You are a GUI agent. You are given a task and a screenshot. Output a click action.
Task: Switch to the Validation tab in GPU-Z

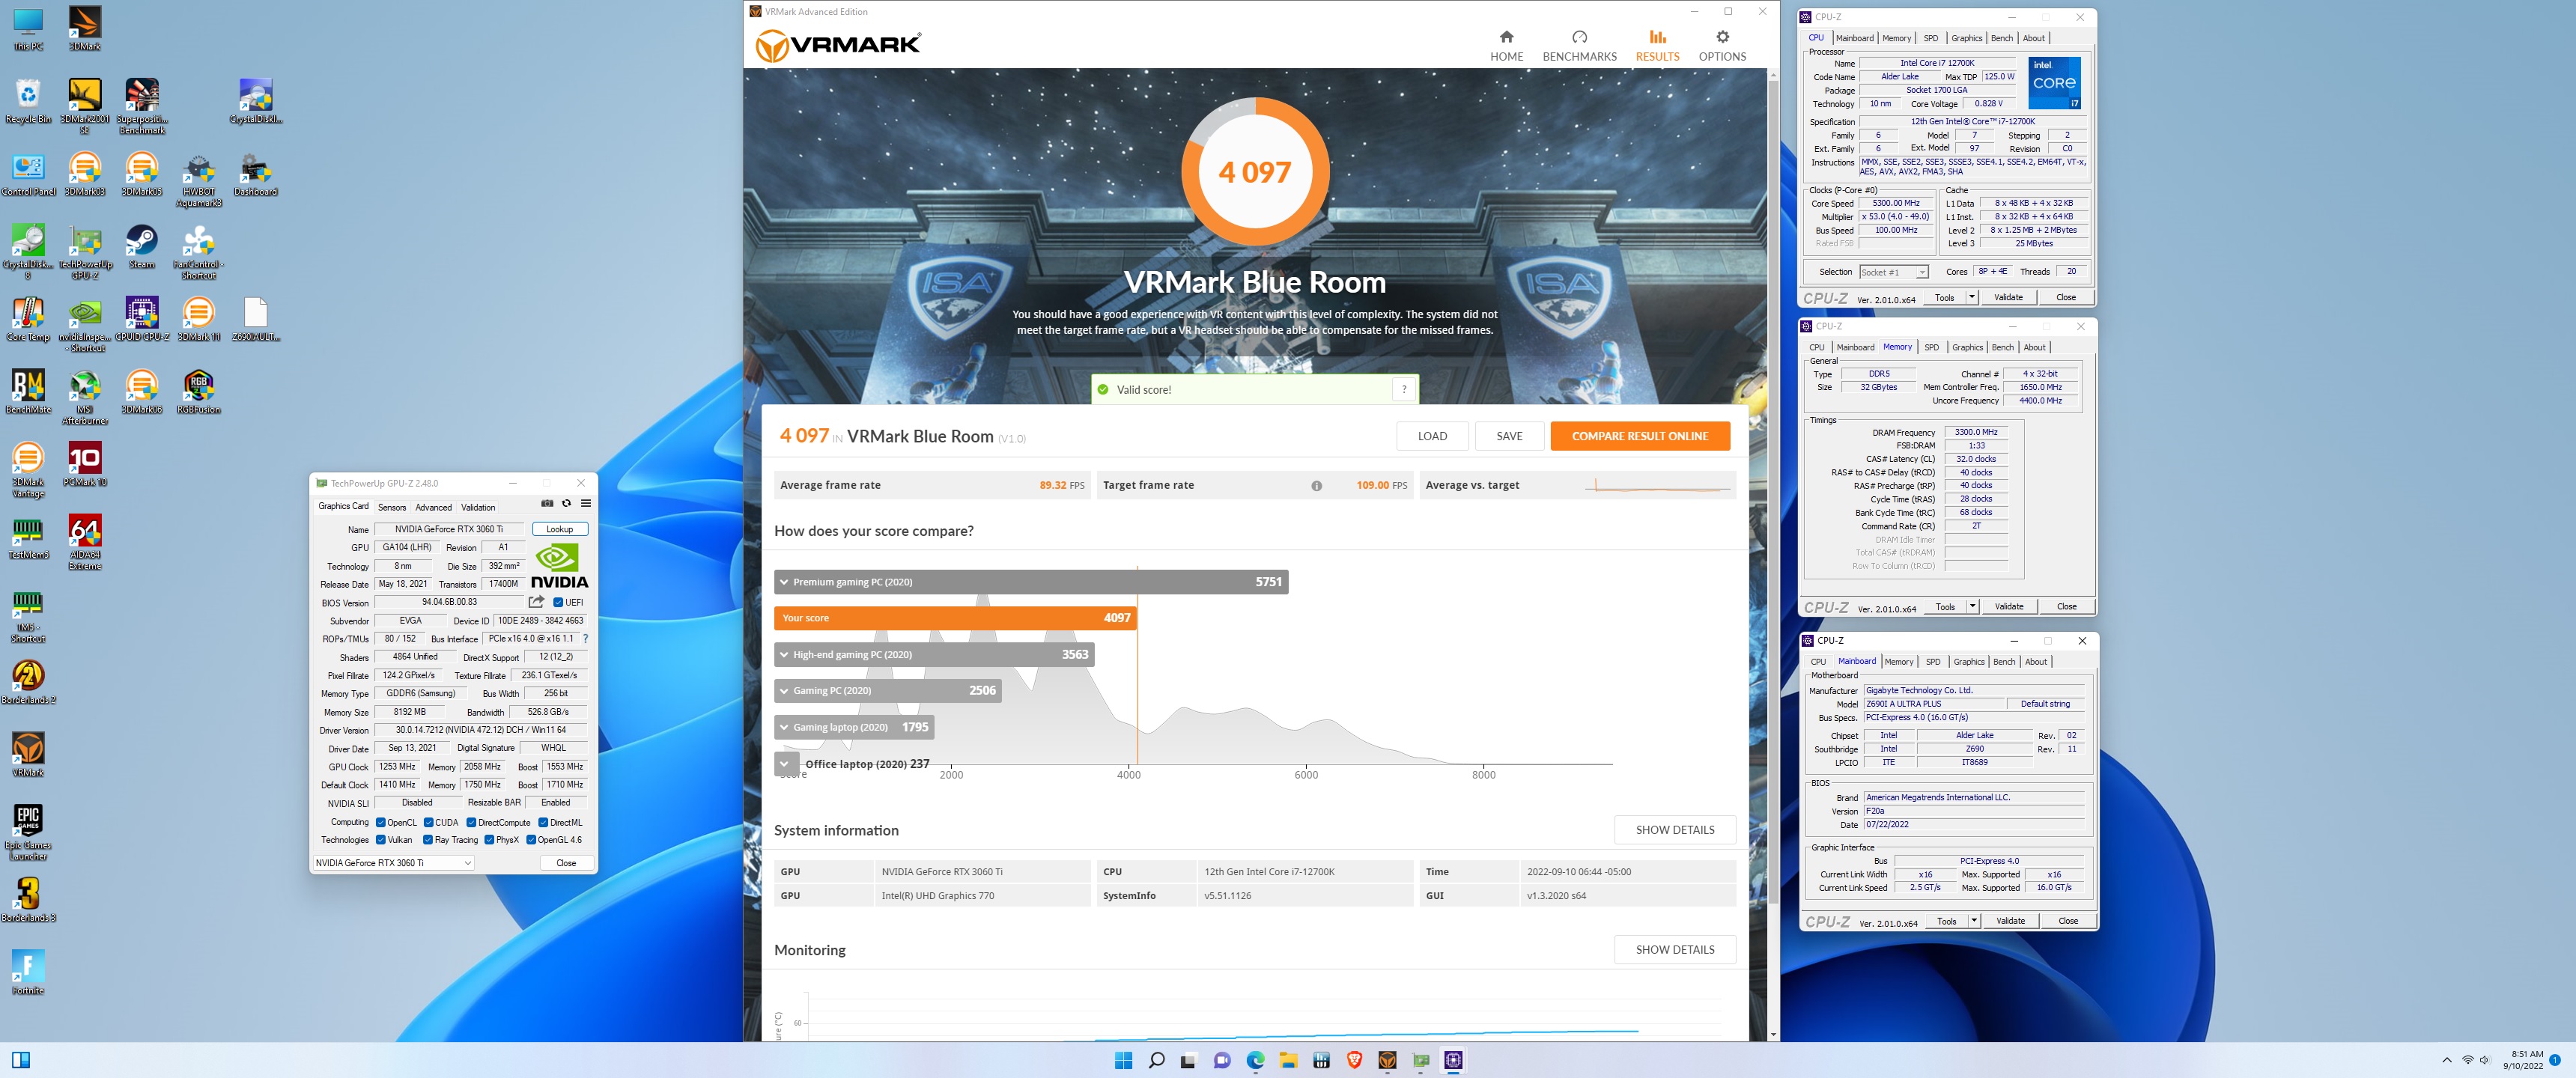tap(478, 507)
